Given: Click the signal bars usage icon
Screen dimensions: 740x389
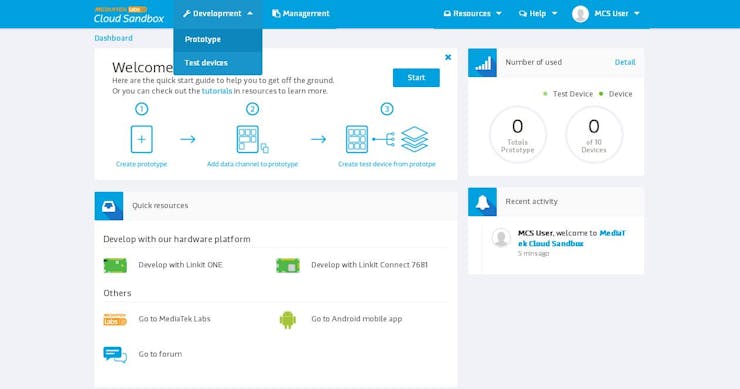Looking at the screenshot, I should 482,63.
